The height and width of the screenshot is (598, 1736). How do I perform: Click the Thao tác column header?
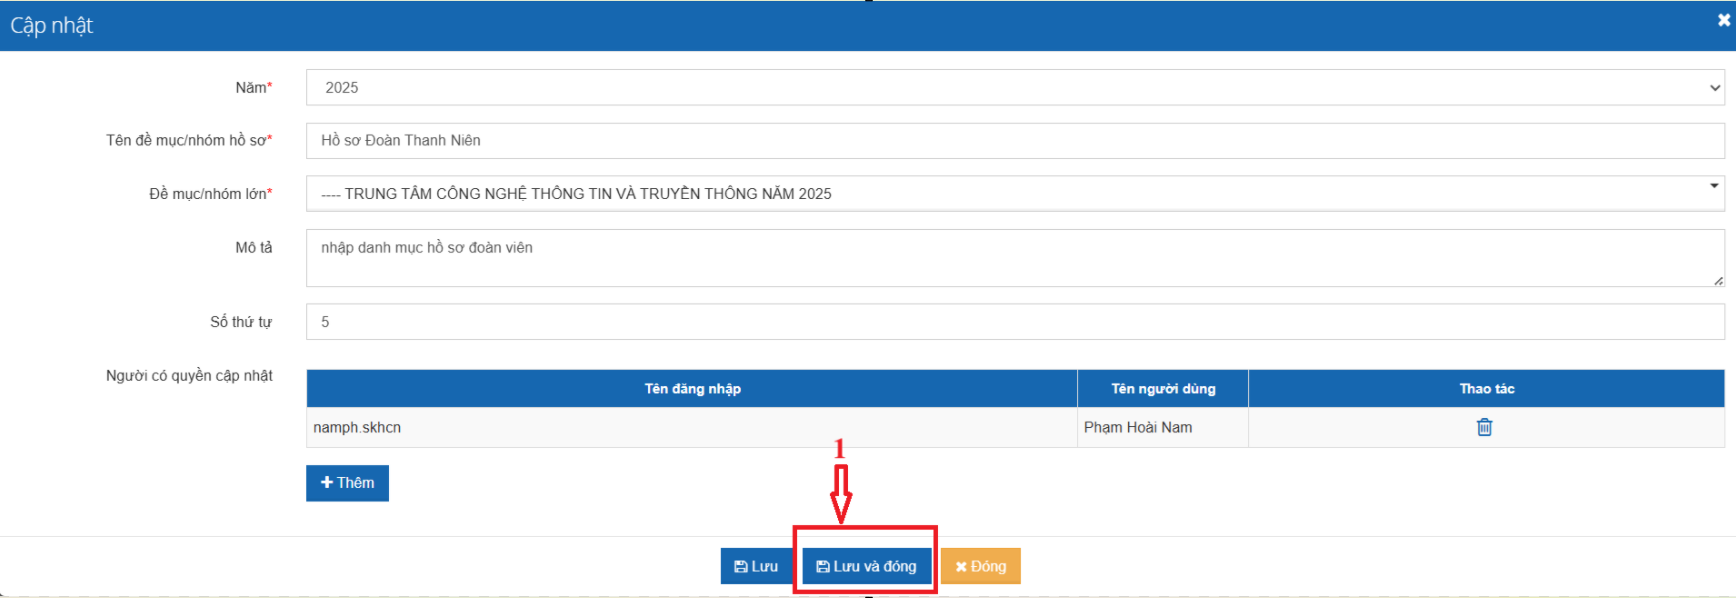point(1486,389)
